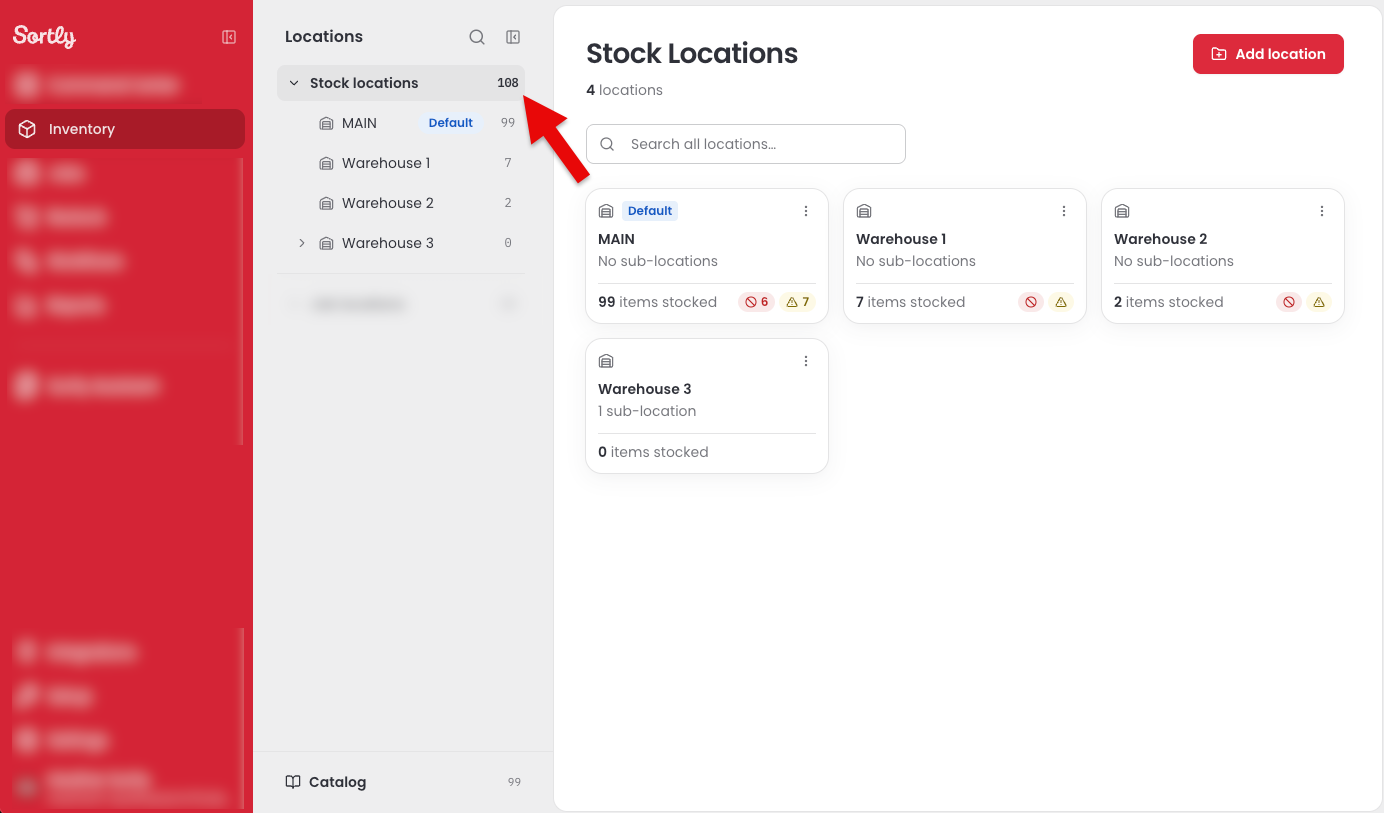Image resolution: width=1384 pixels, height=813 pixels.
Task: Open Warehouse 3 card options menu
Action: pos(806,361)
